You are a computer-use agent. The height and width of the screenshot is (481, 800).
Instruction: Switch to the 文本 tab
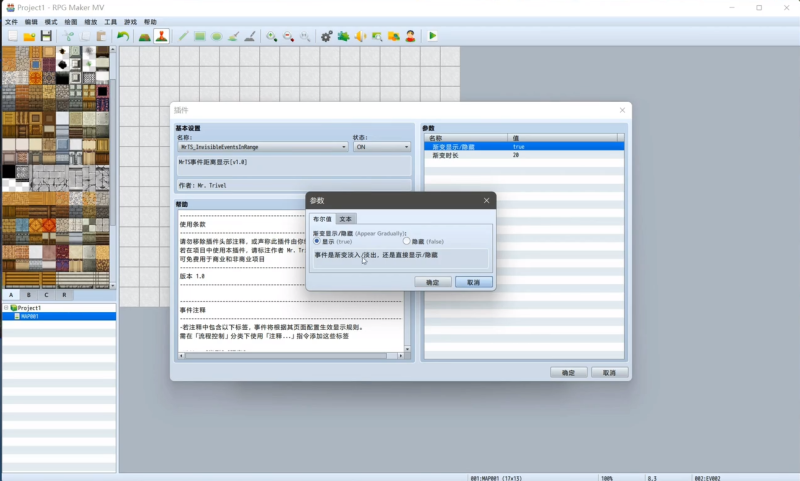pos(346,219)
